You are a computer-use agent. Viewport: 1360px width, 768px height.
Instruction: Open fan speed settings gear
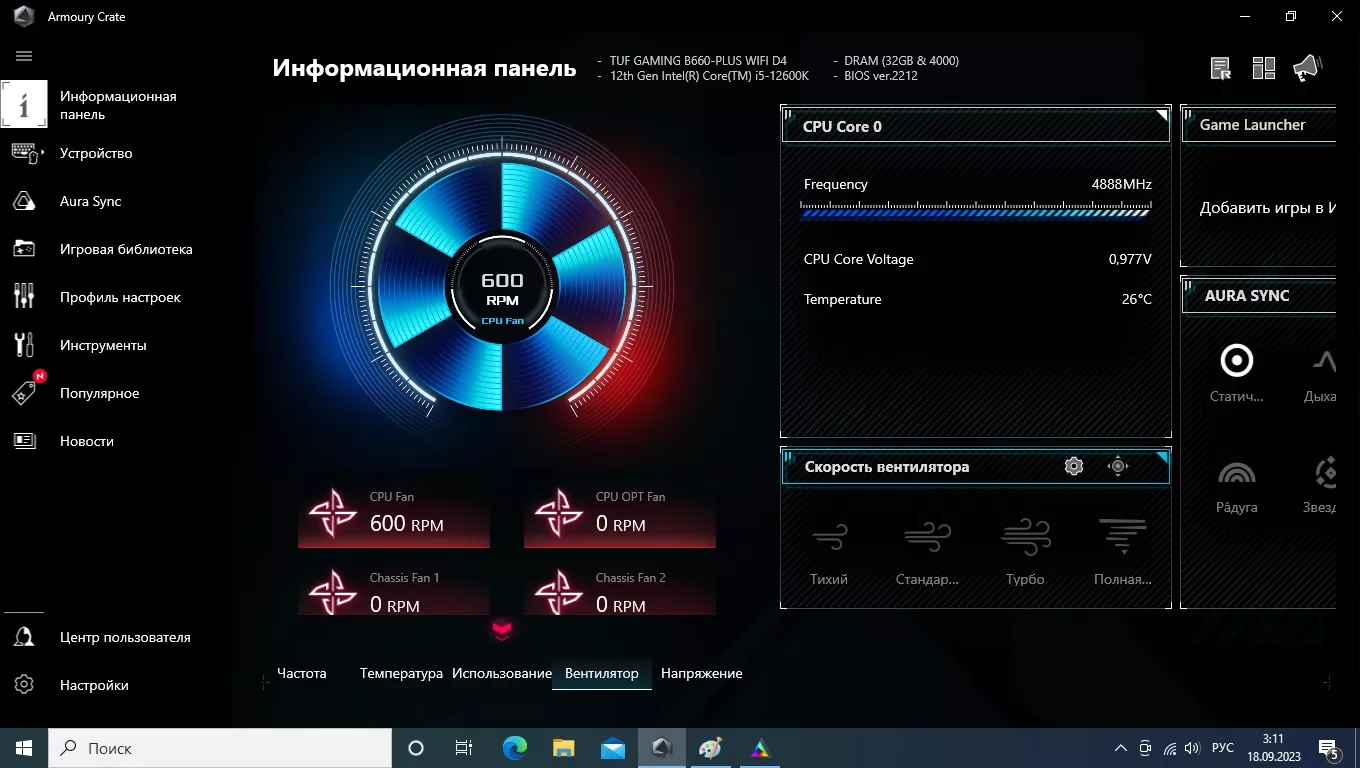coord(1074,466)
